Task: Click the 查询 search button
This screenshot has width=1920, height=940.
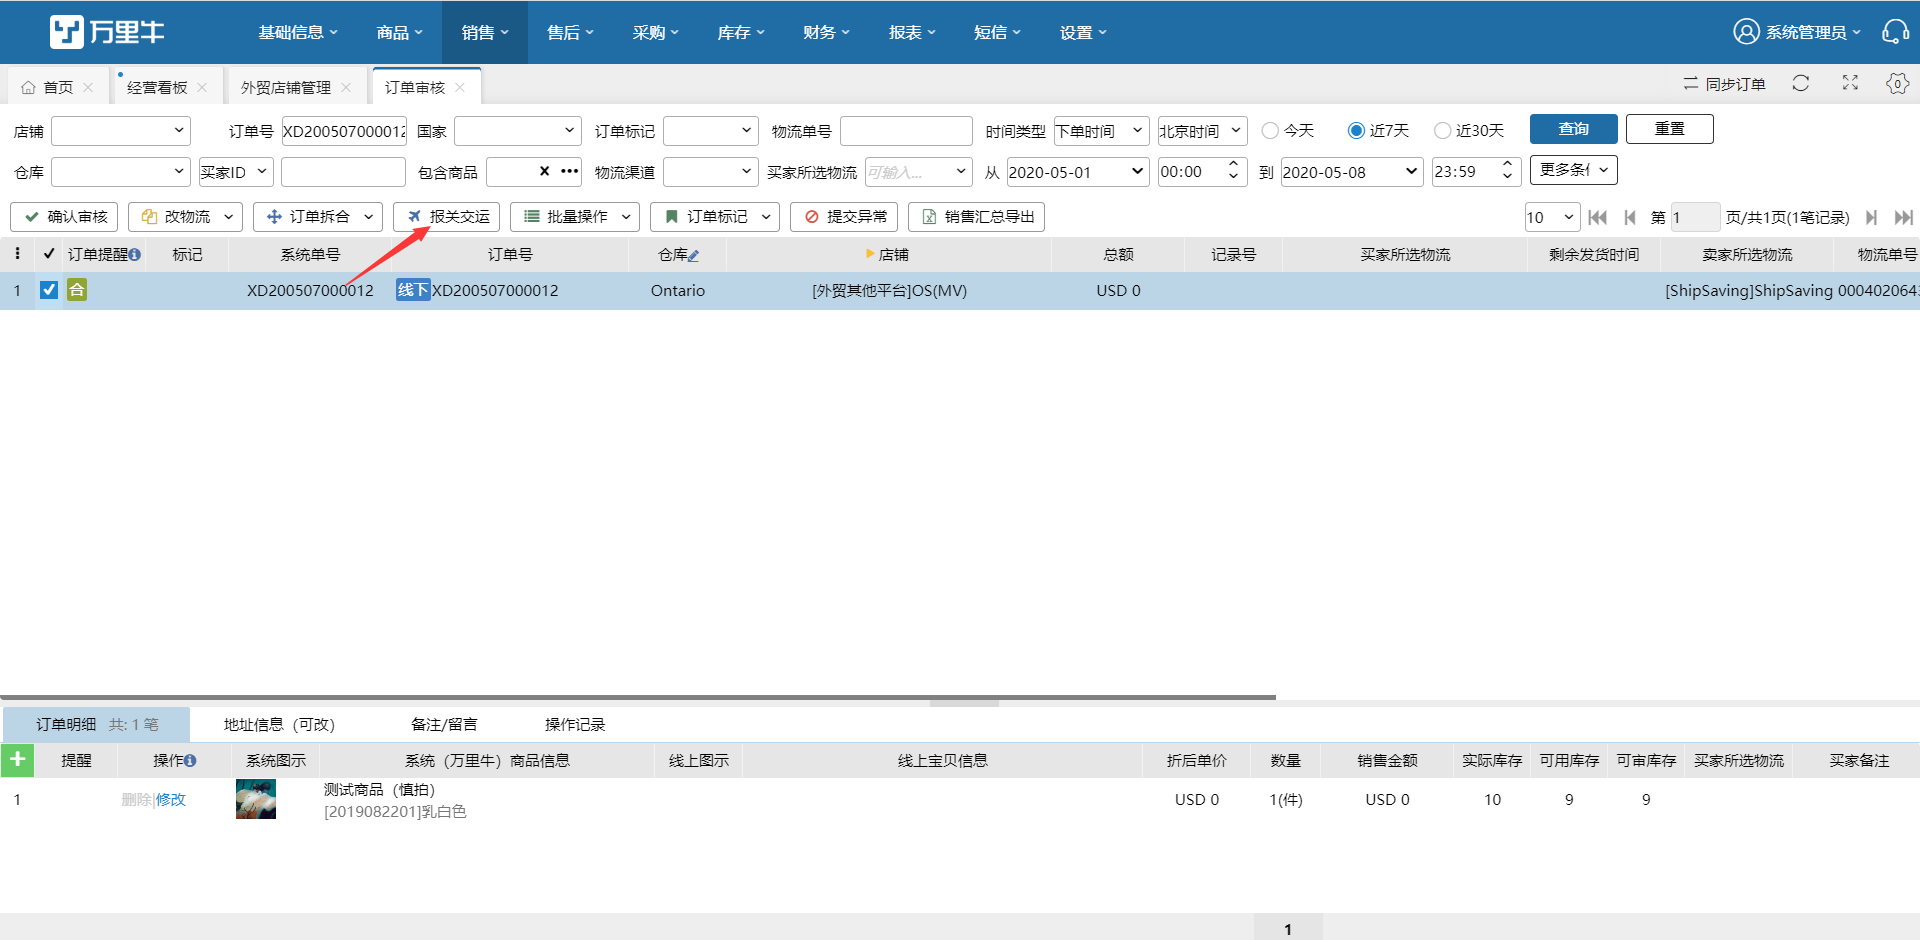Action: click(x=1574, y=129)
